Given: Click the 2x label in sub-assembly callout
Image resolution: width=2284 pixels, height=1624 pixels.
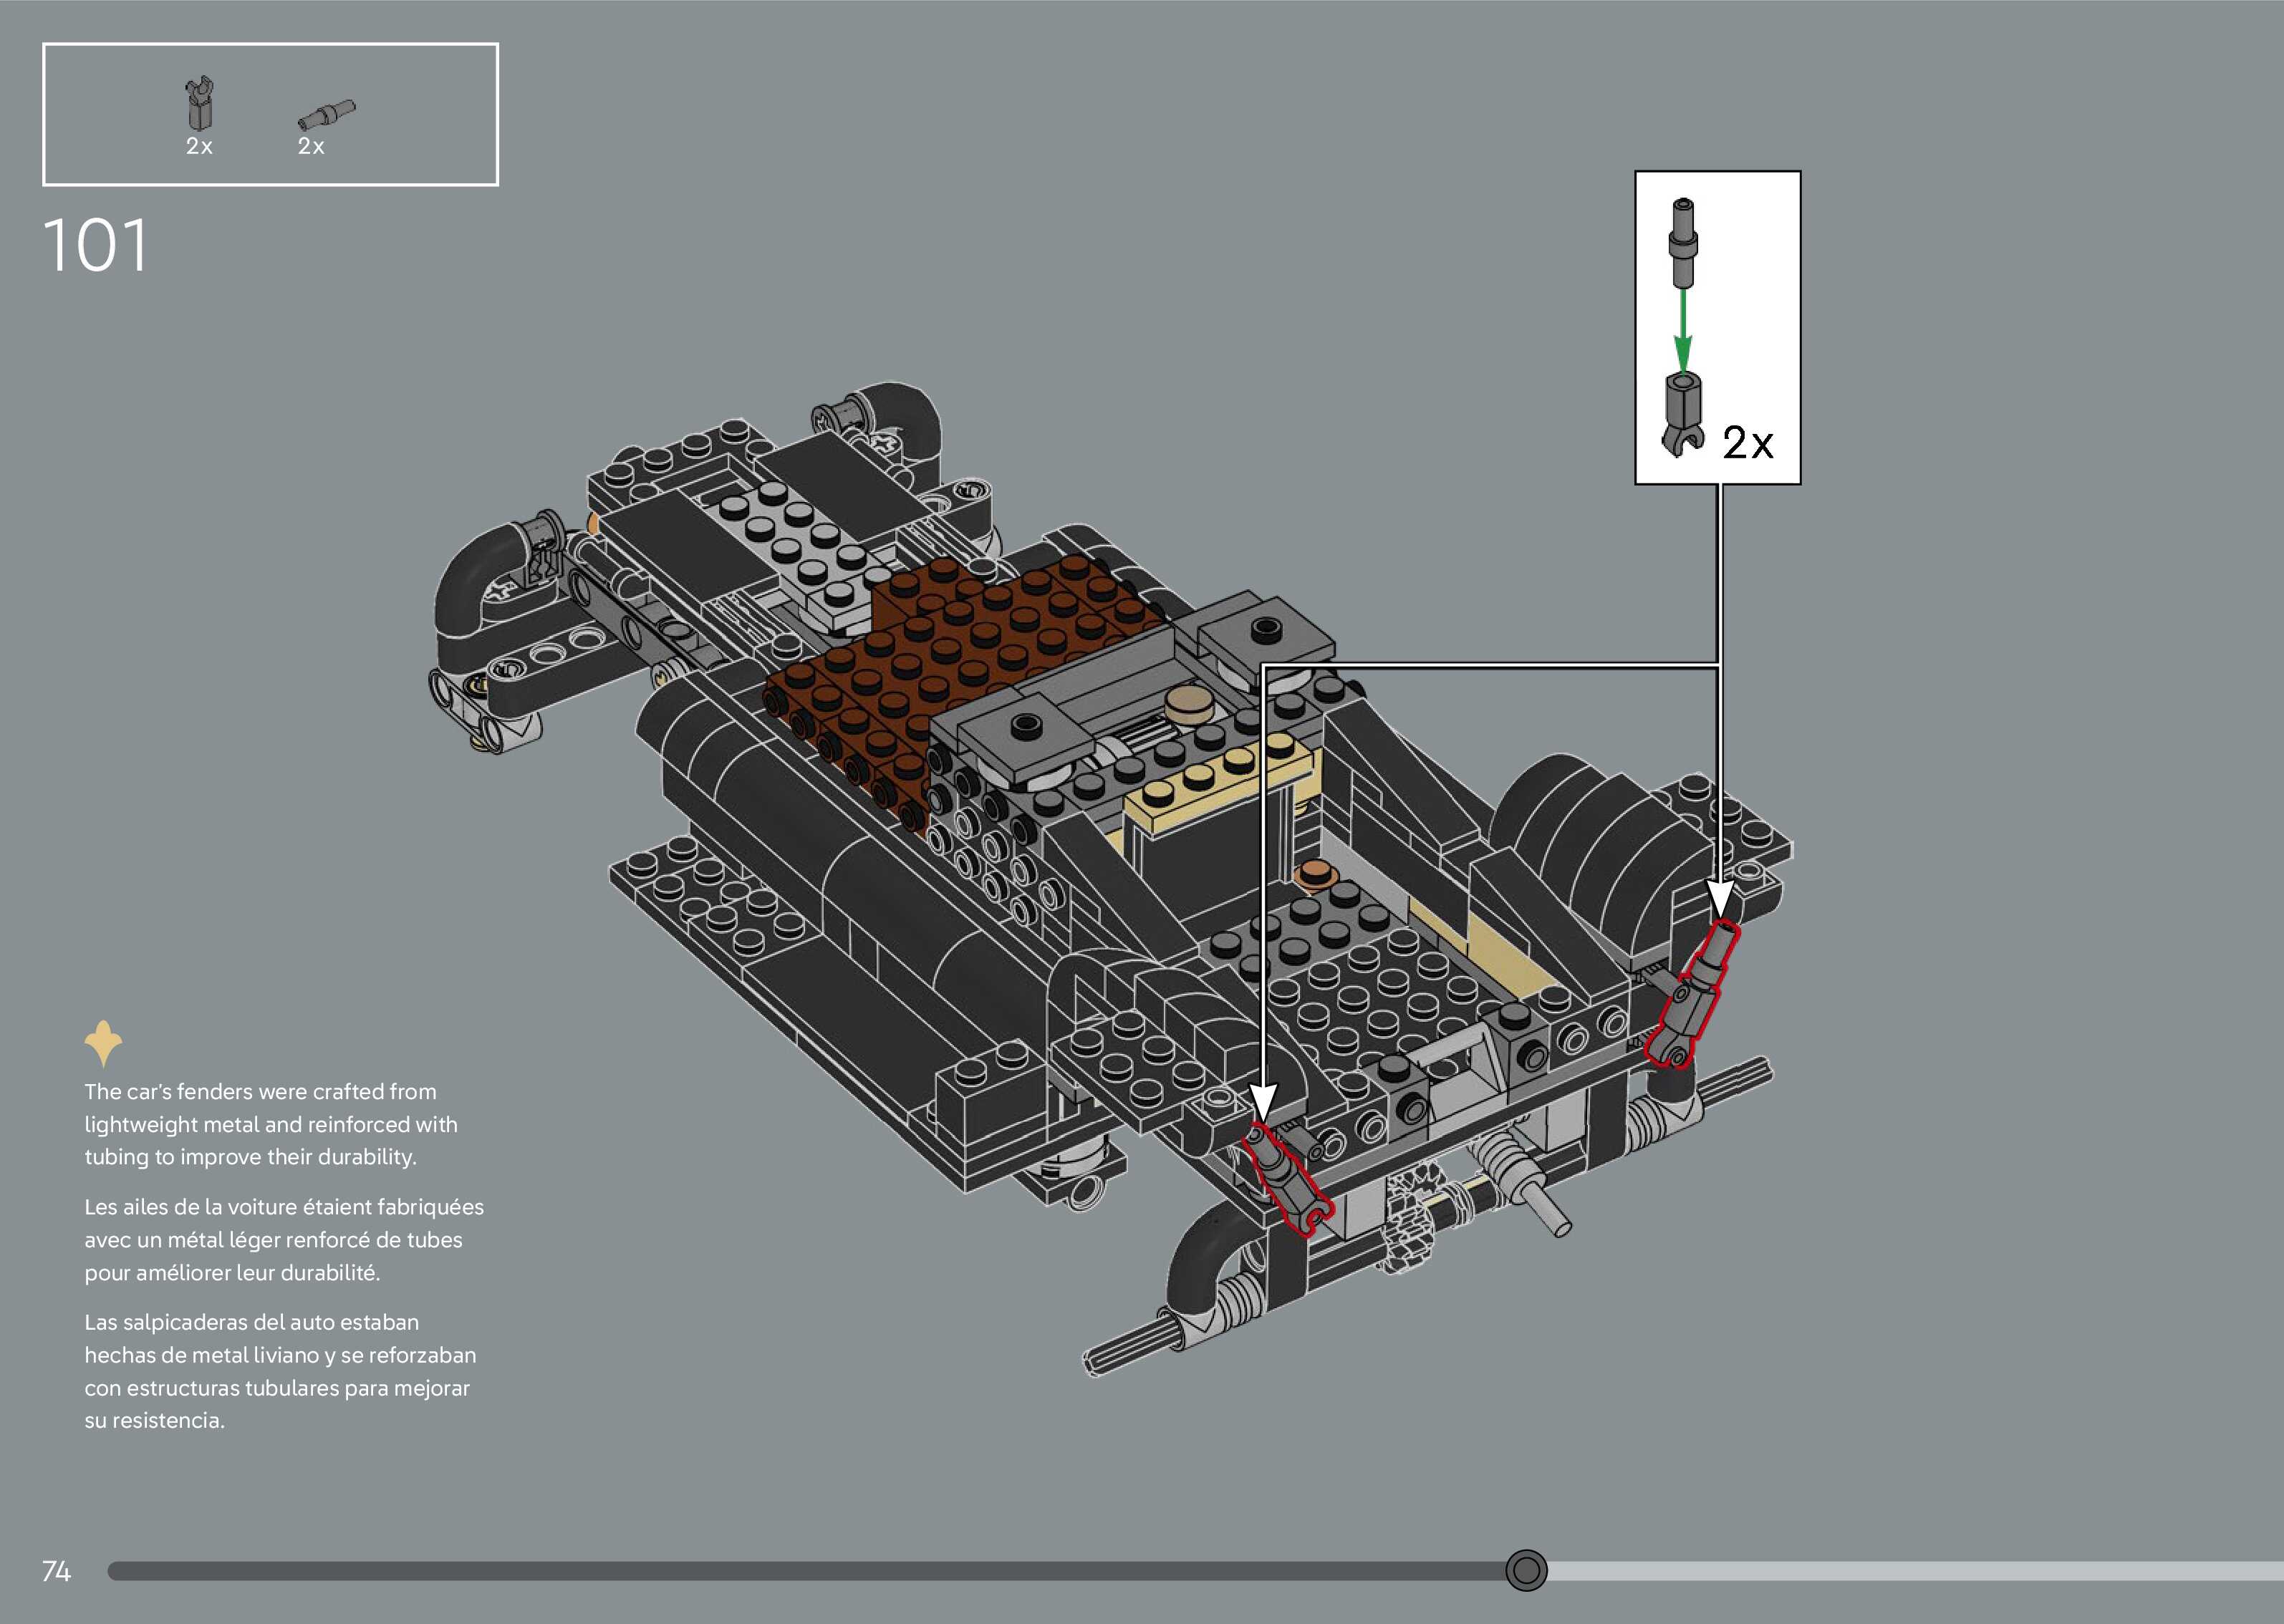Looking at the screenshot, I should tap(1747, 443).
